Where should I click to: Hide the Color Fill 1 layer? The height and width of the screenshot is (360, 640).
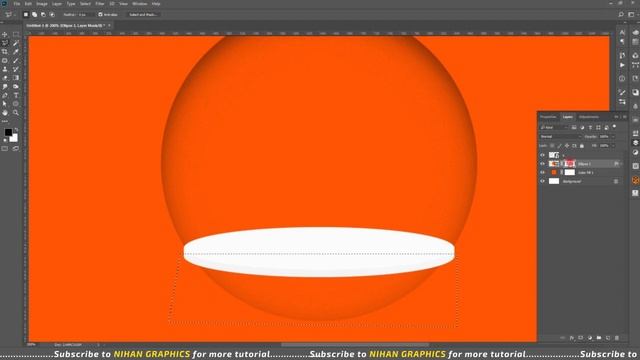(542, 172)
